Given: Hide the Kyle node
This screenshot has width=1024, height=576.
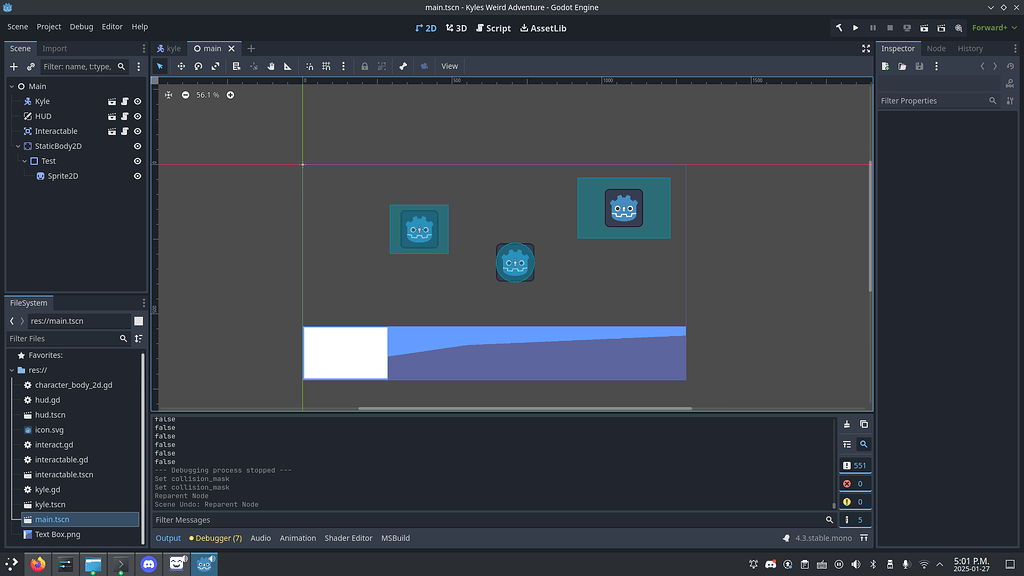Looking at the screenshot, I should tap(137, 101).
